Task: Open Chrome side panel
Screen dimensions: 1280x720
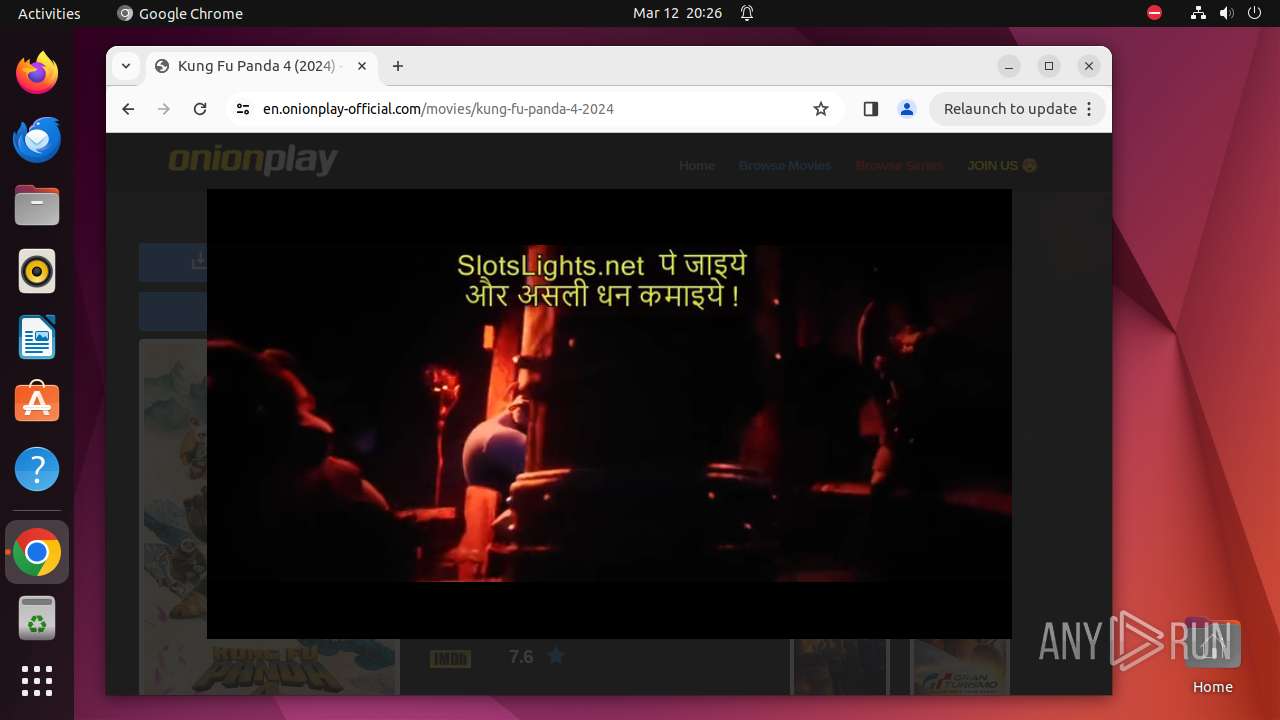Action: click(x=870, y=109)
